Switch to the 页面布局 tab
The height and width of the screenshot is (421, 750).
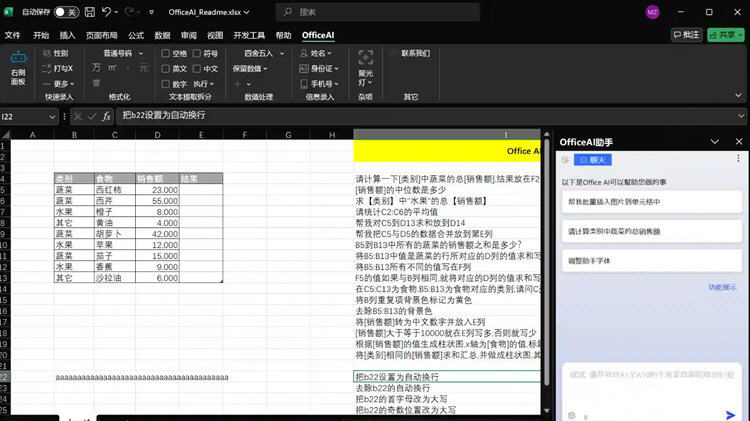click(x=101, y=35)
